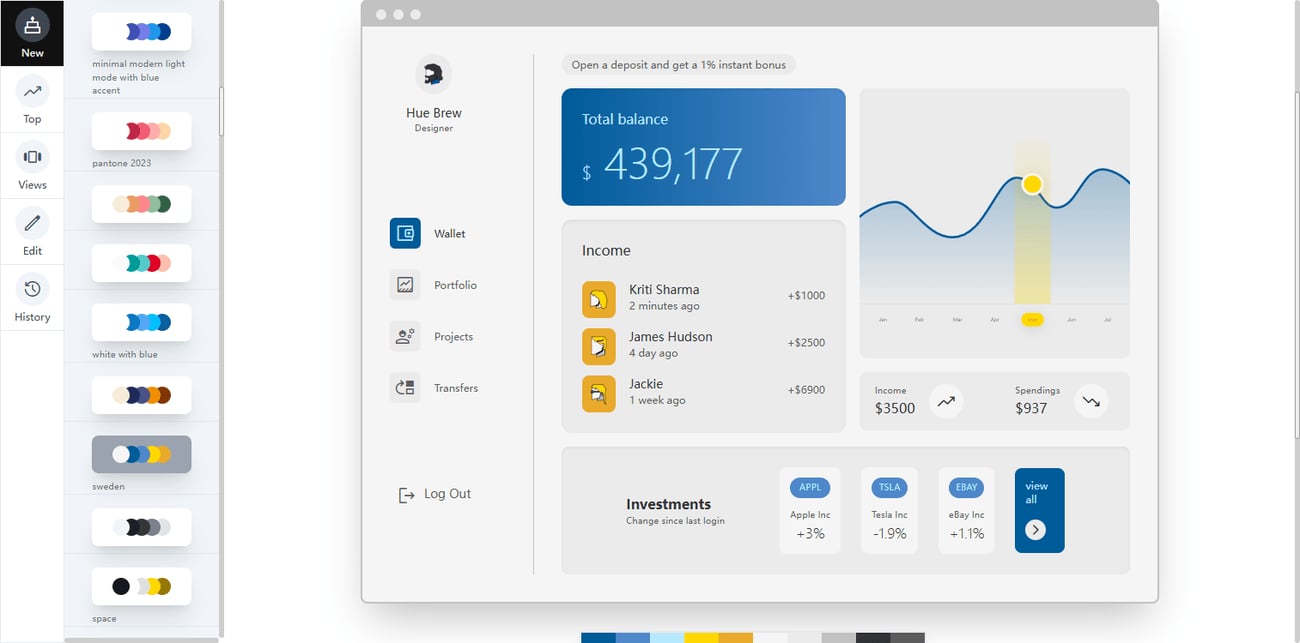Screen dimensions: 1300x643
Task: Select the Portfolio chart icon
Action: click(405, 285)
